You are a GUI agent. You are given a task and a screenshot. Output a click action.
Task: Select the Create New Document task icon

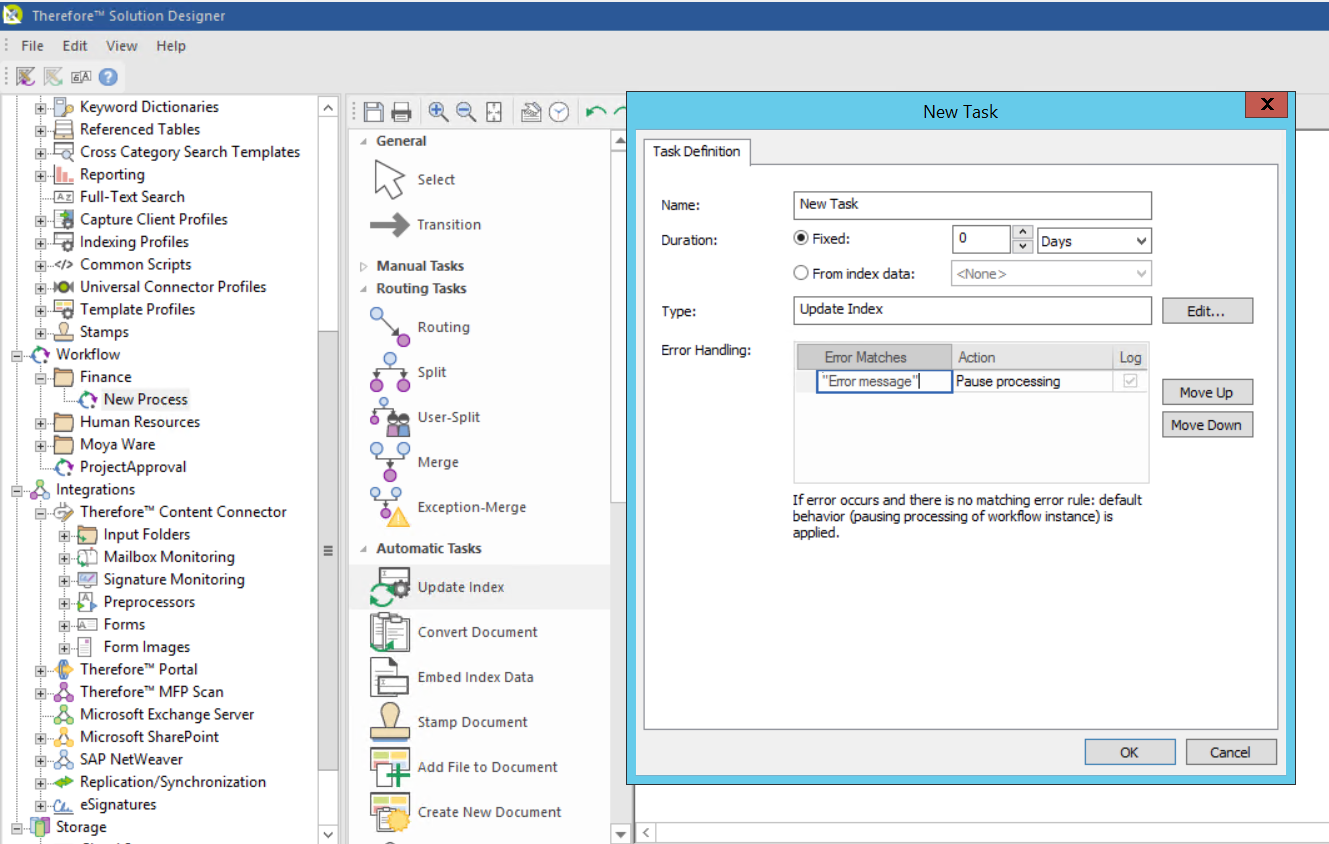pos(390,812)
